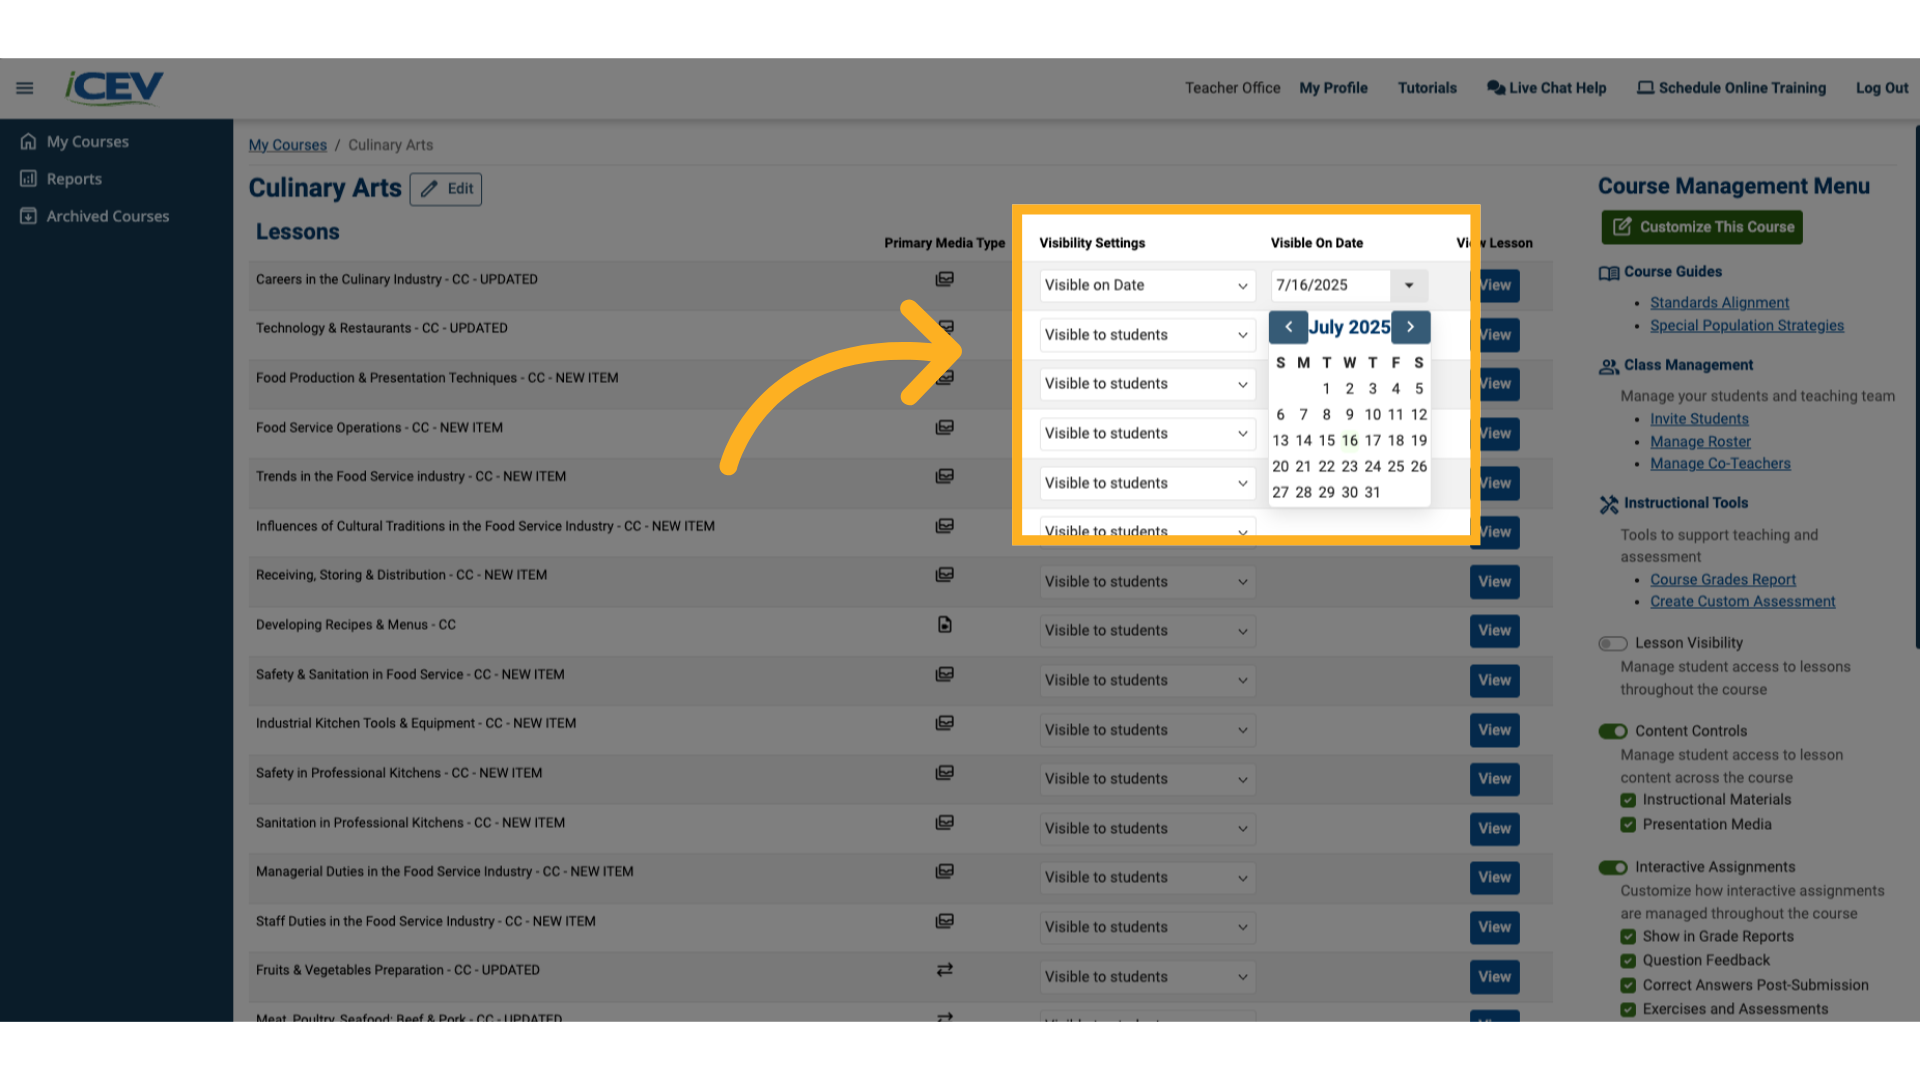Select July 31 in the calendar
The width and height of the screenshot is (1920, 1080).
coord(1372,492)
